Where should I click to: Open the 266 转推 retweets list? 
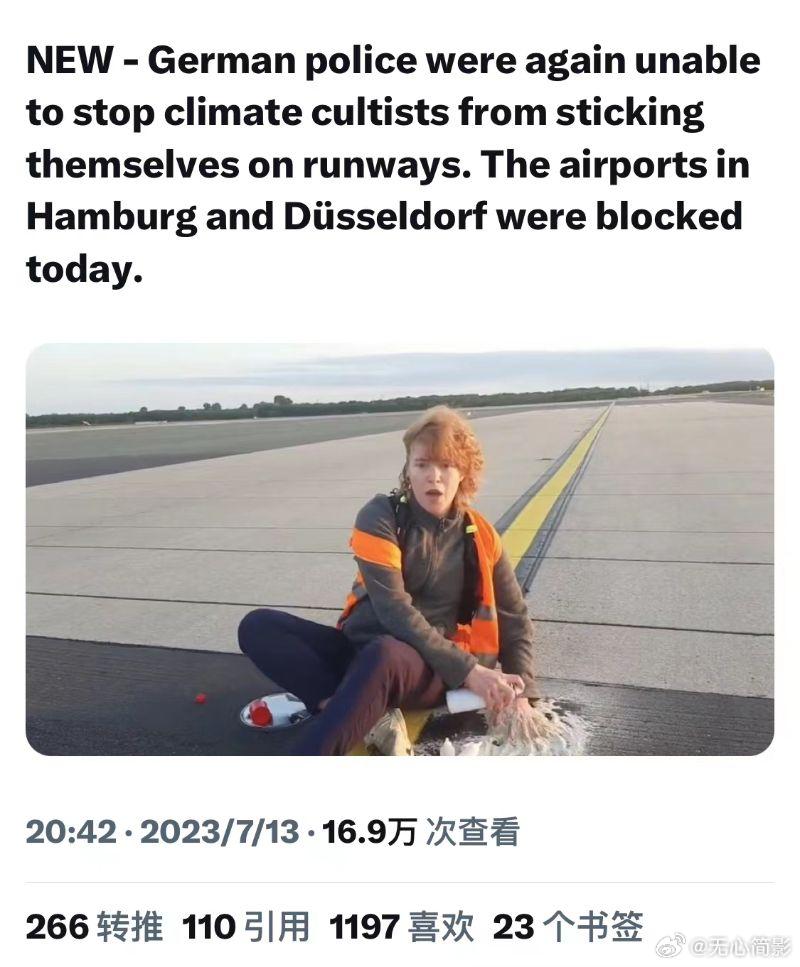pos(94,926)
